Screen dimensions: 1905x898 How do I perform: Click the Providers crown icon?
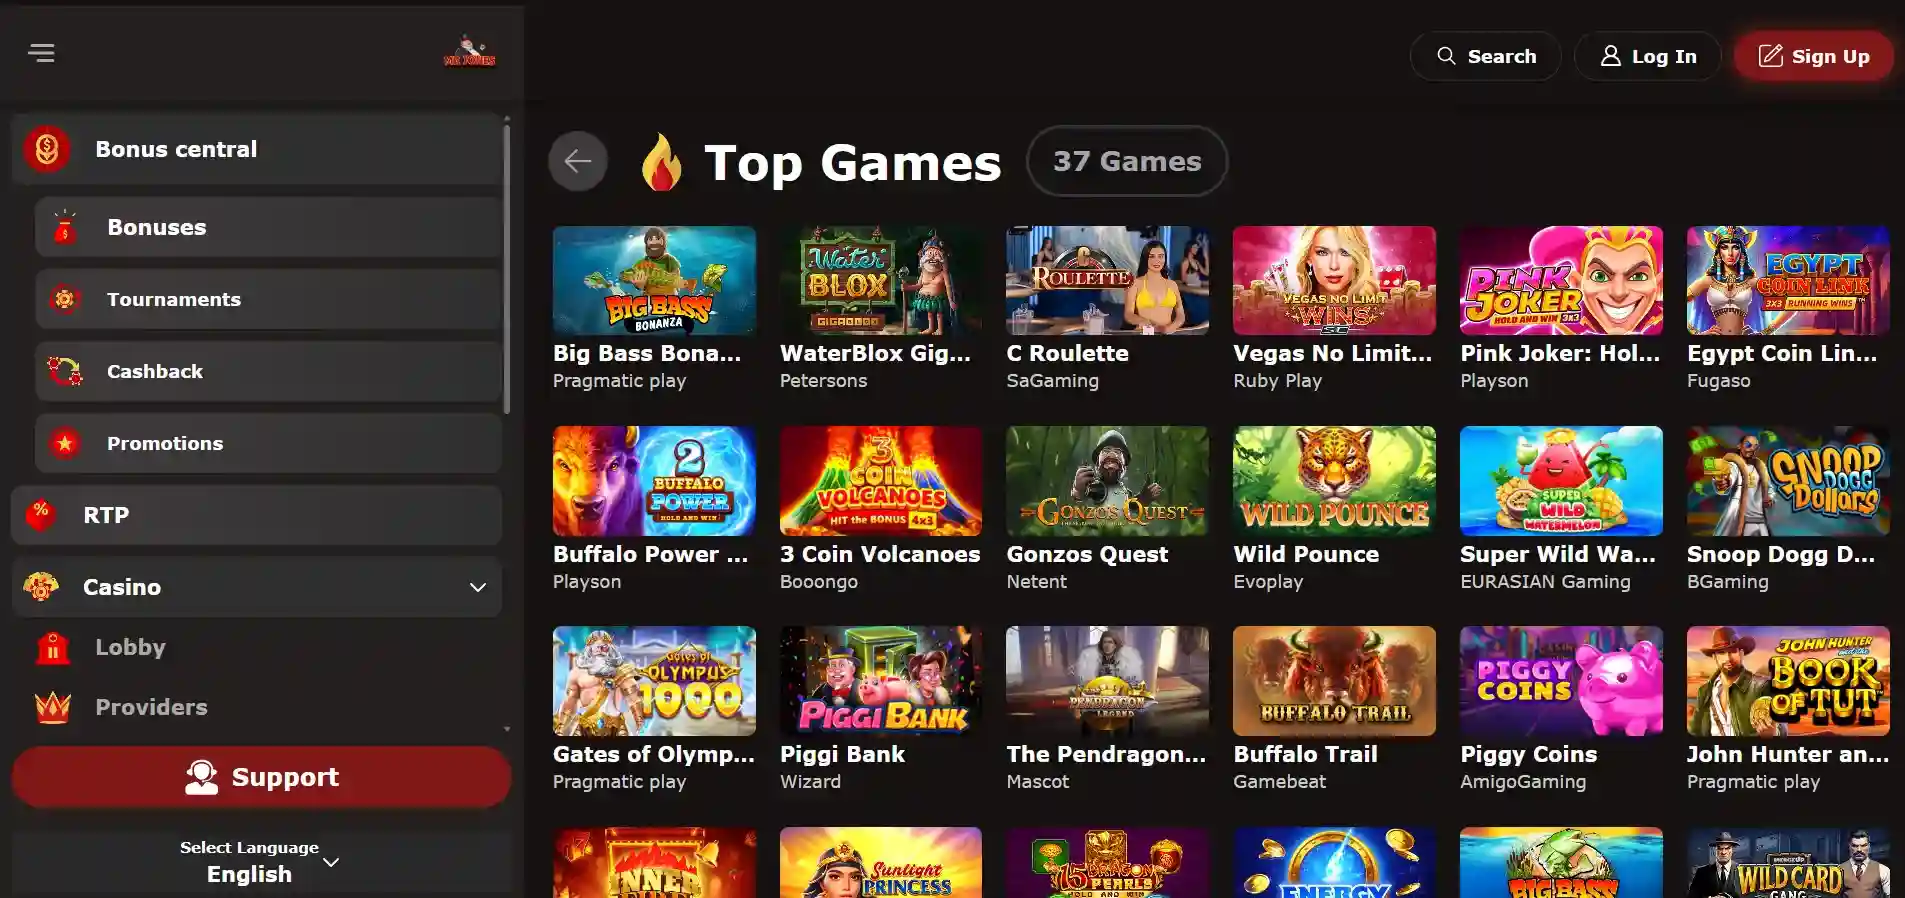coord(53,707)
